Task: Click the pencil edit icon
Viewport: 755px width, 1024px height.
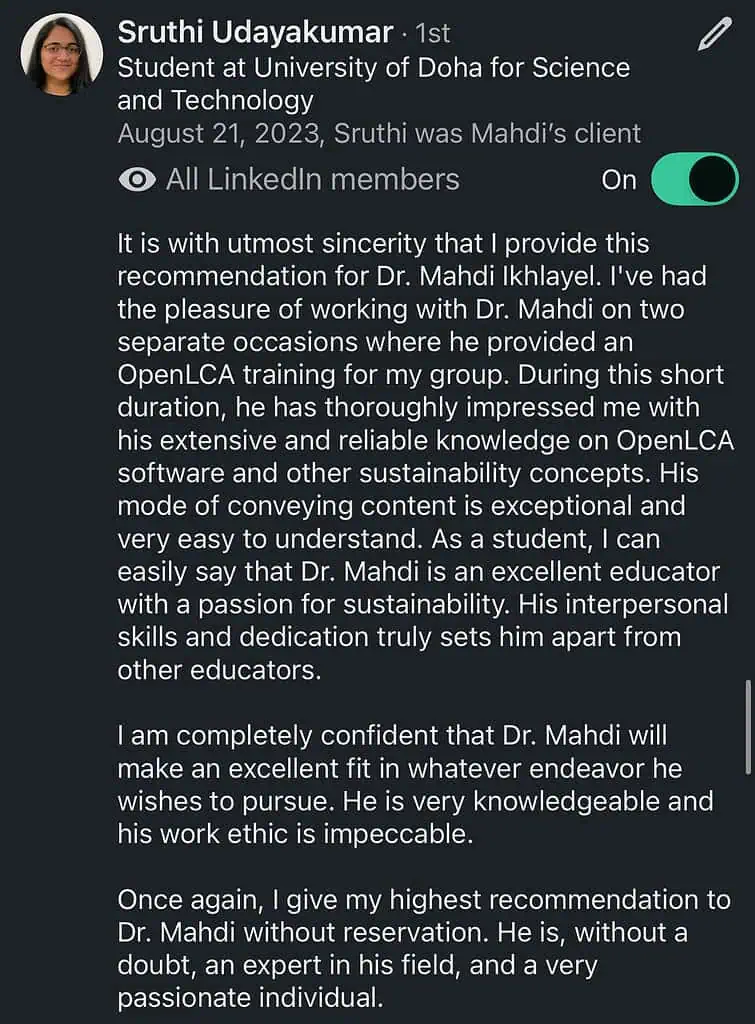Action: point(714,35)
